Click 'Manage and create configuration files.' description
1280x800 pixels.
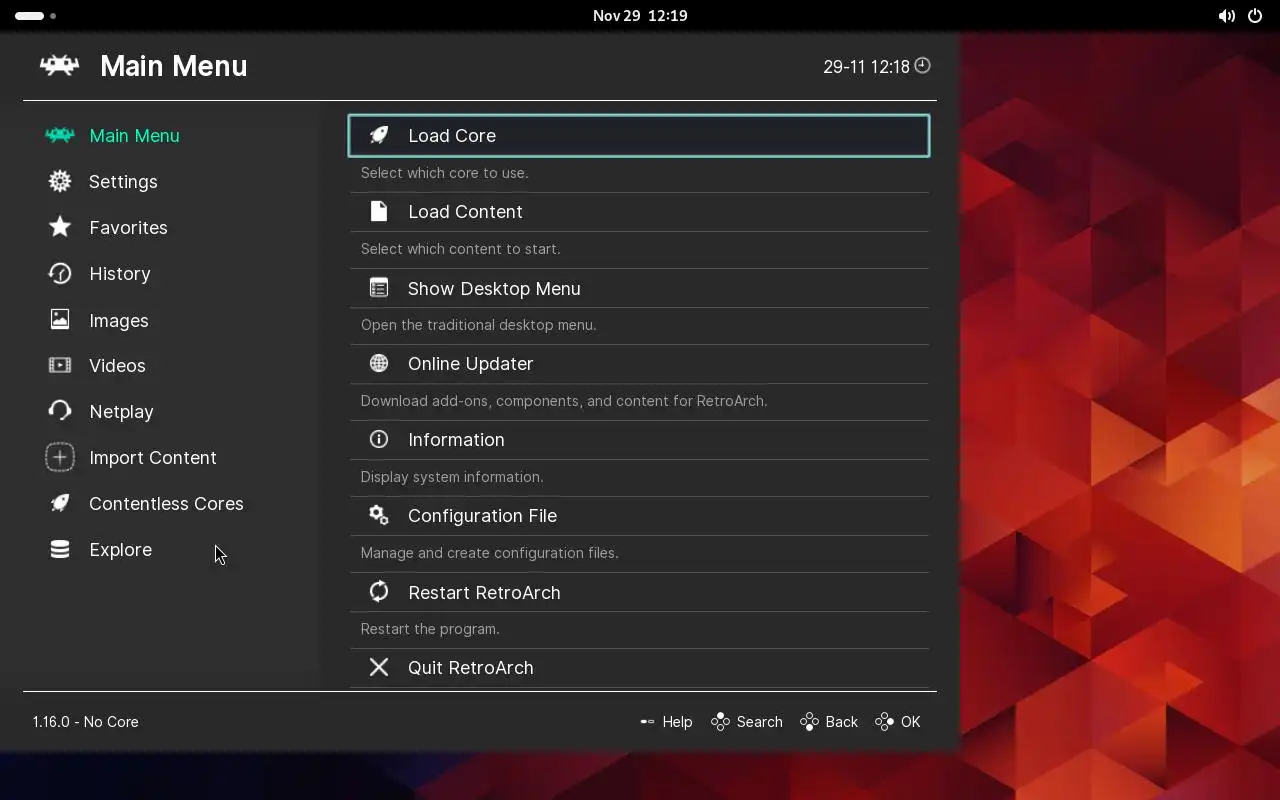[489, 552]
